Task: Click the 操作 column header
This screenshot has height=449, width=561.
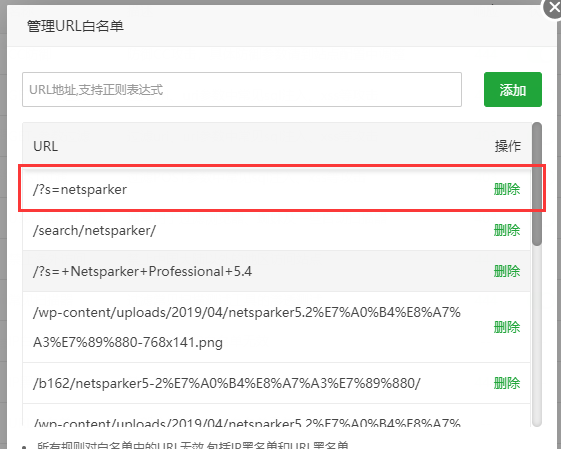Action: coord(508,146)
